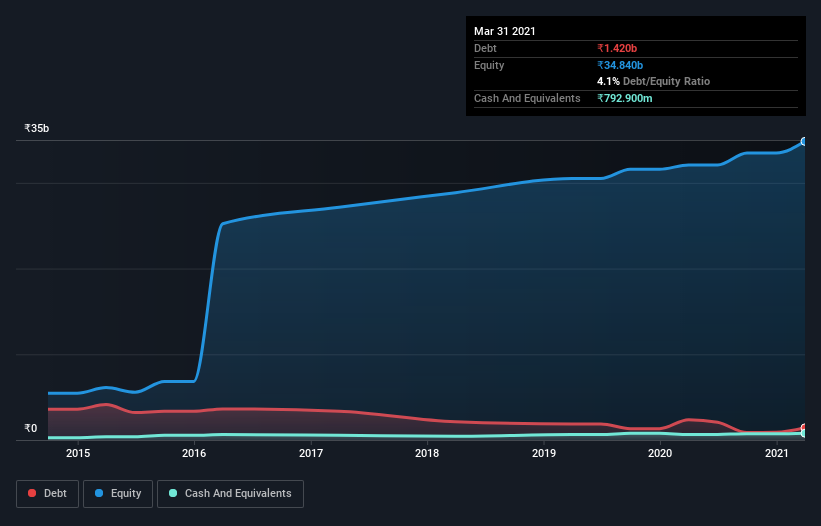821x526 pixels.
Task: Click the ₹34.840b equity value in tooltip
Action: pos(620,65)
